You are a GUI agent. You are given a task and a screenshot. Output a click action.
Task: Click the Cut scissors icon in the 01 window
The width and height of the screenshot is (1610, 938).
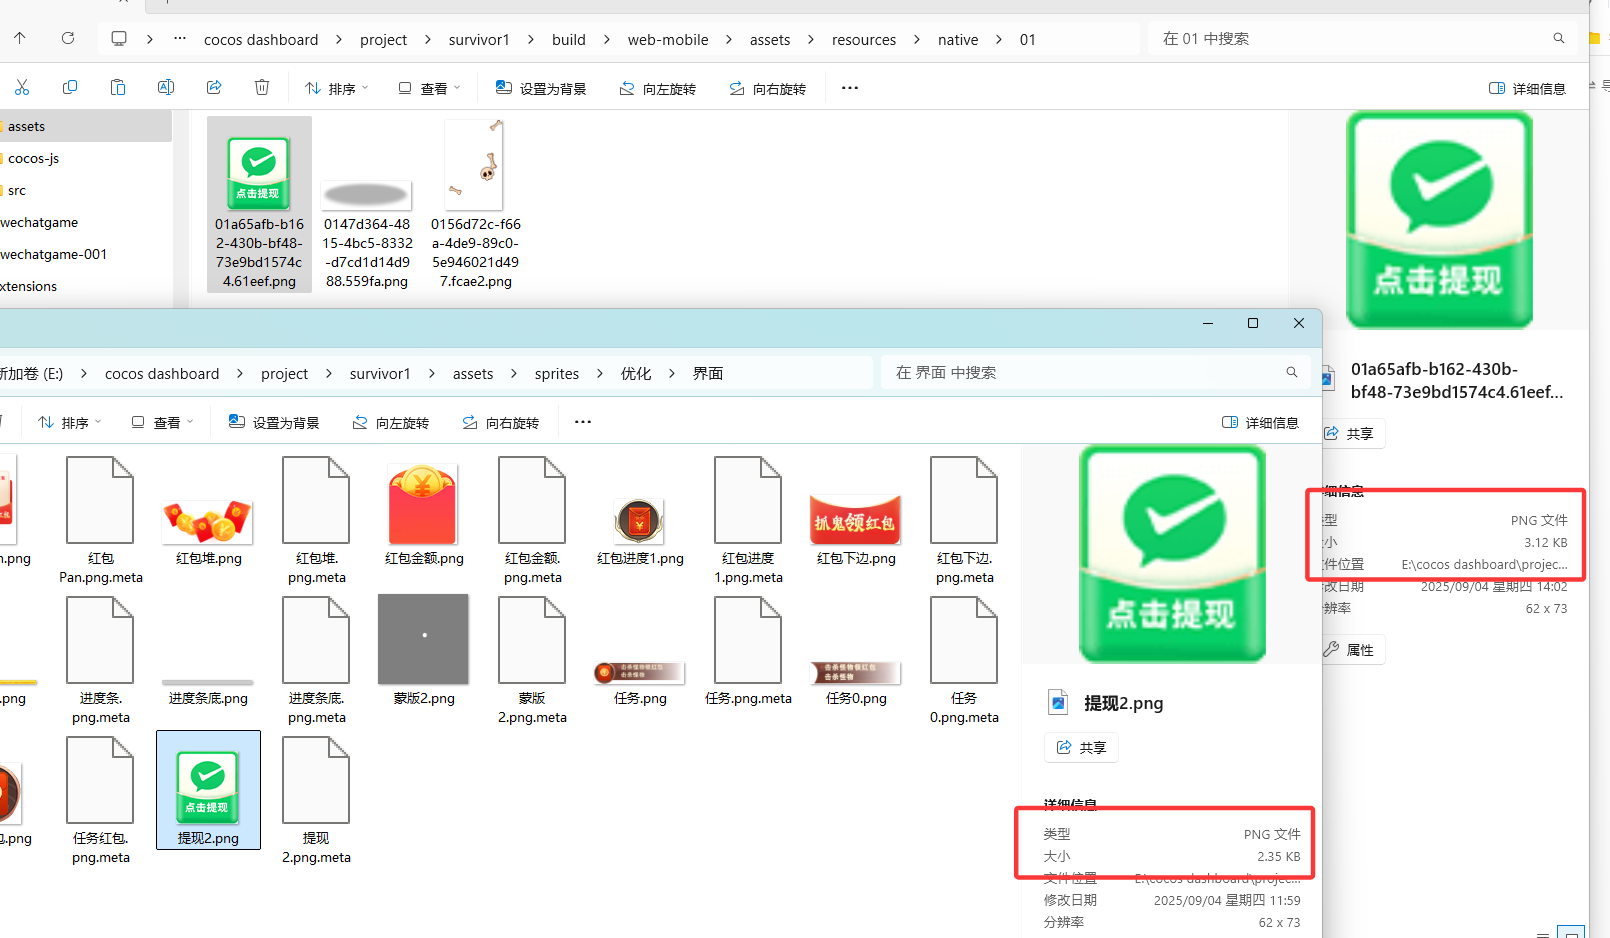pos(22,88)
